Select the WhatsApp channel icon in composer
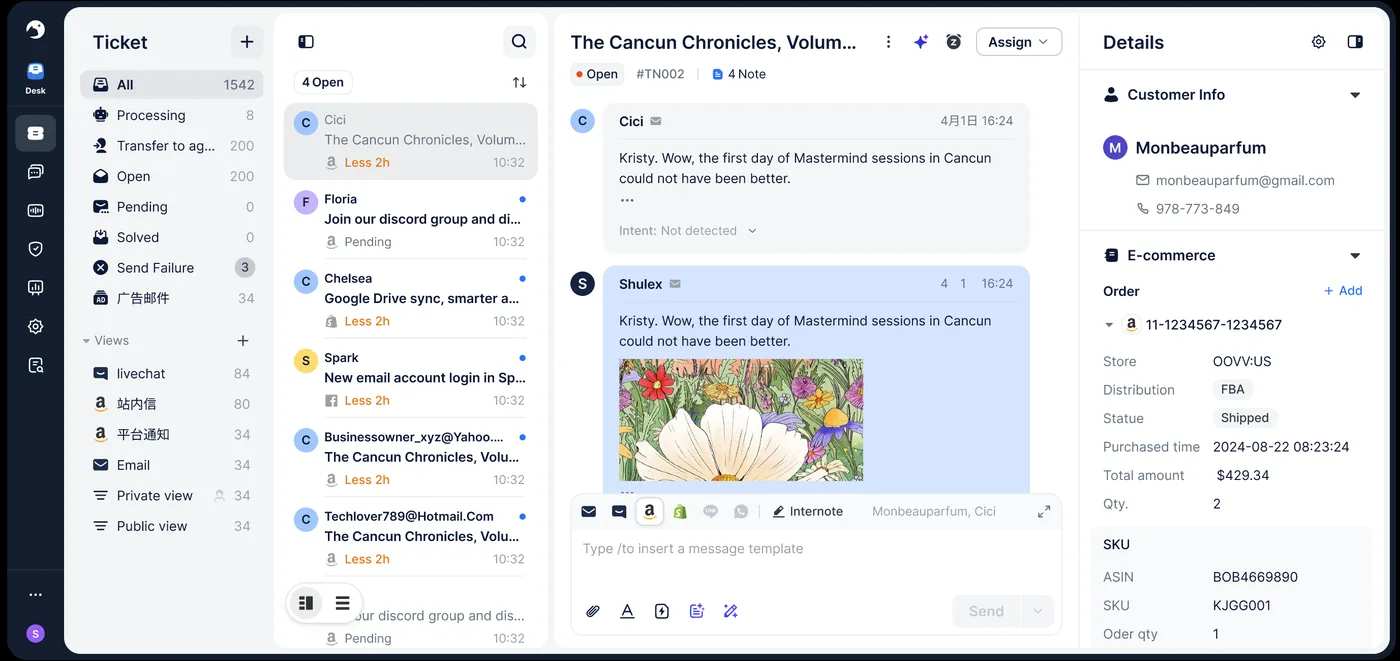Screen dimensions: 1400x661 coord(741,511)
